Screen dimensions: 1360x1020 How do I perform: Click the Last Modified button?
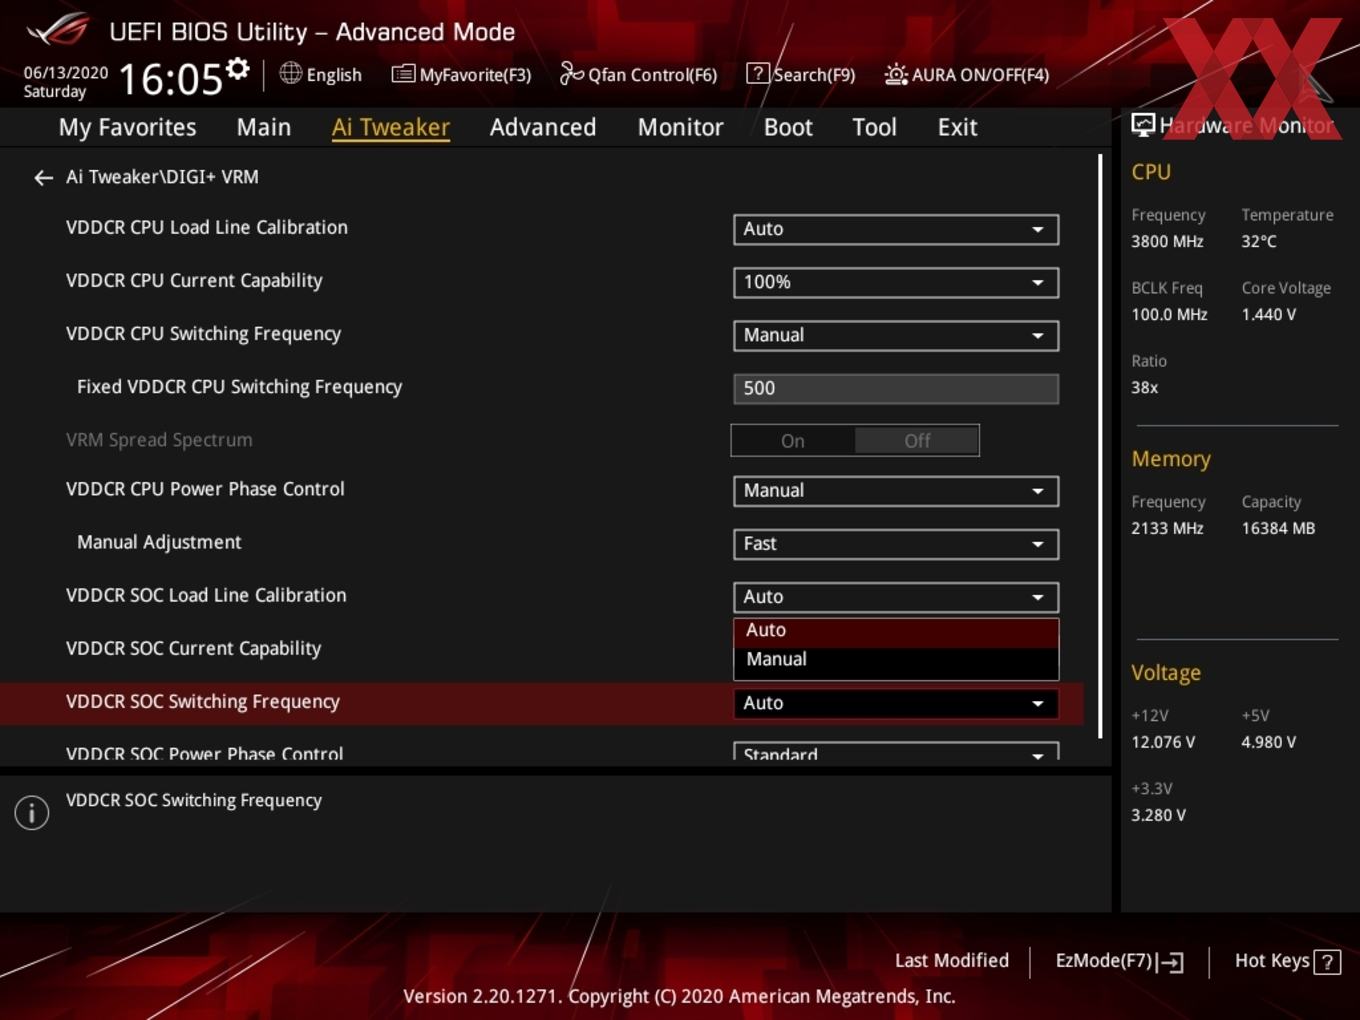952,961
